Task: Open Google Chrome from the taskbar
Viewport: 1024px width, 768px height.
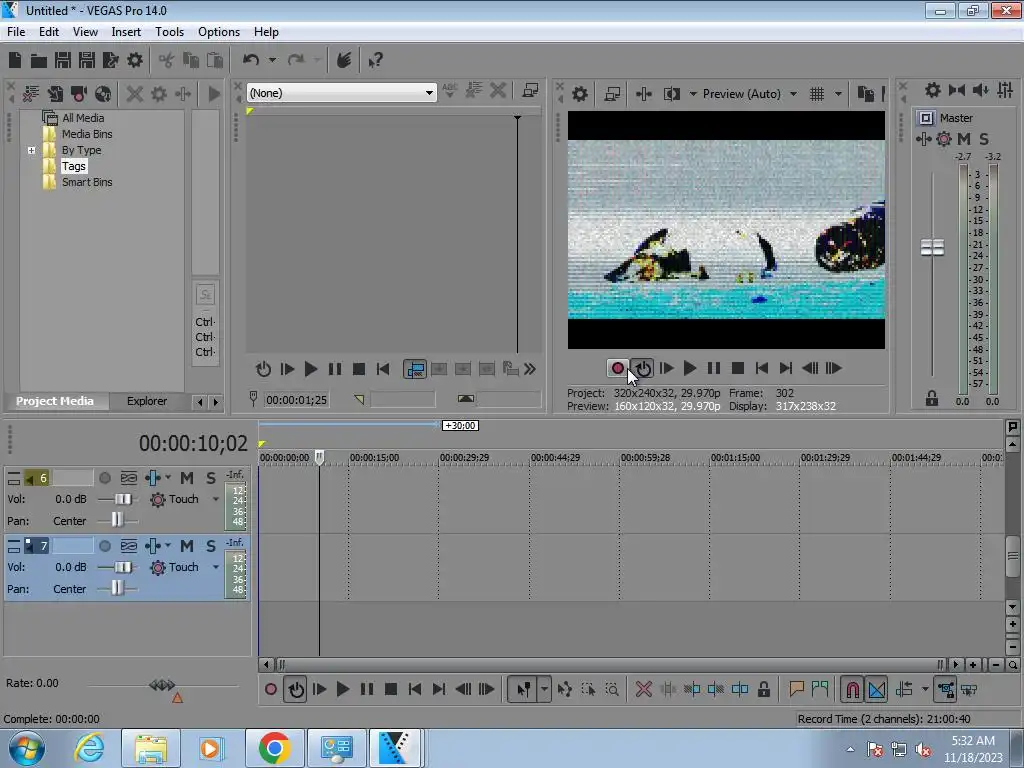Action: coord(274,748)
